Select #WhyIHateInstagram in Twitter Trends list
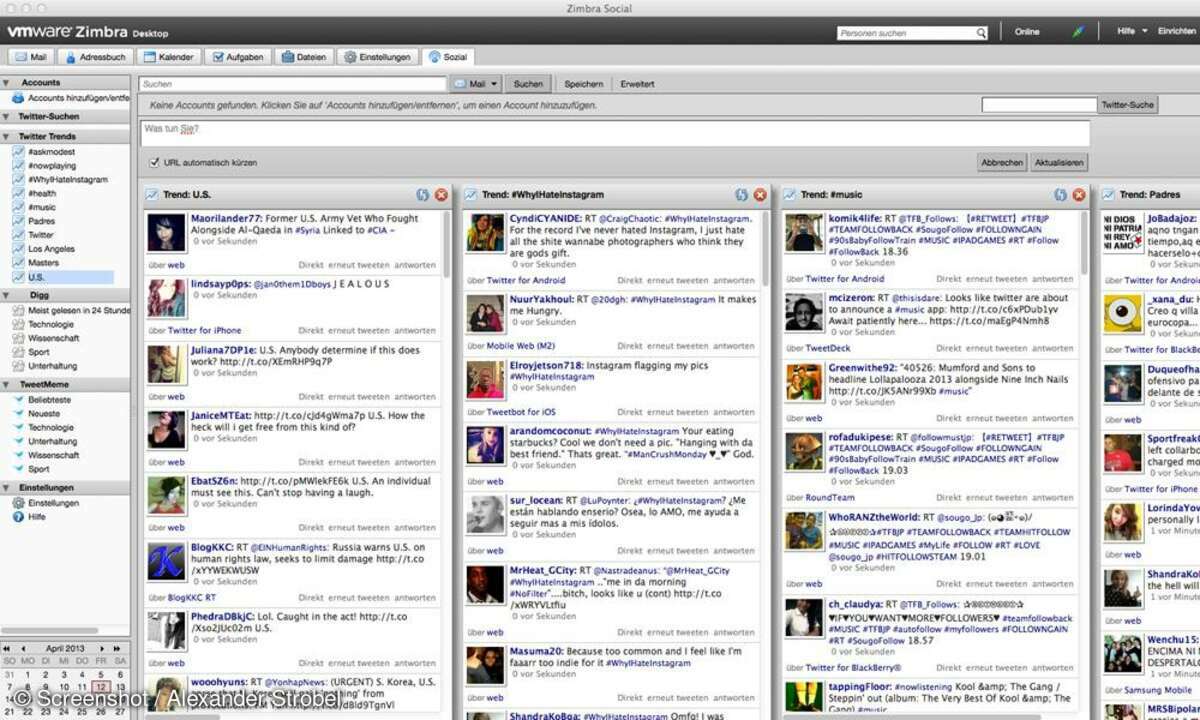 pyautogui.click(x=67, y=179)
